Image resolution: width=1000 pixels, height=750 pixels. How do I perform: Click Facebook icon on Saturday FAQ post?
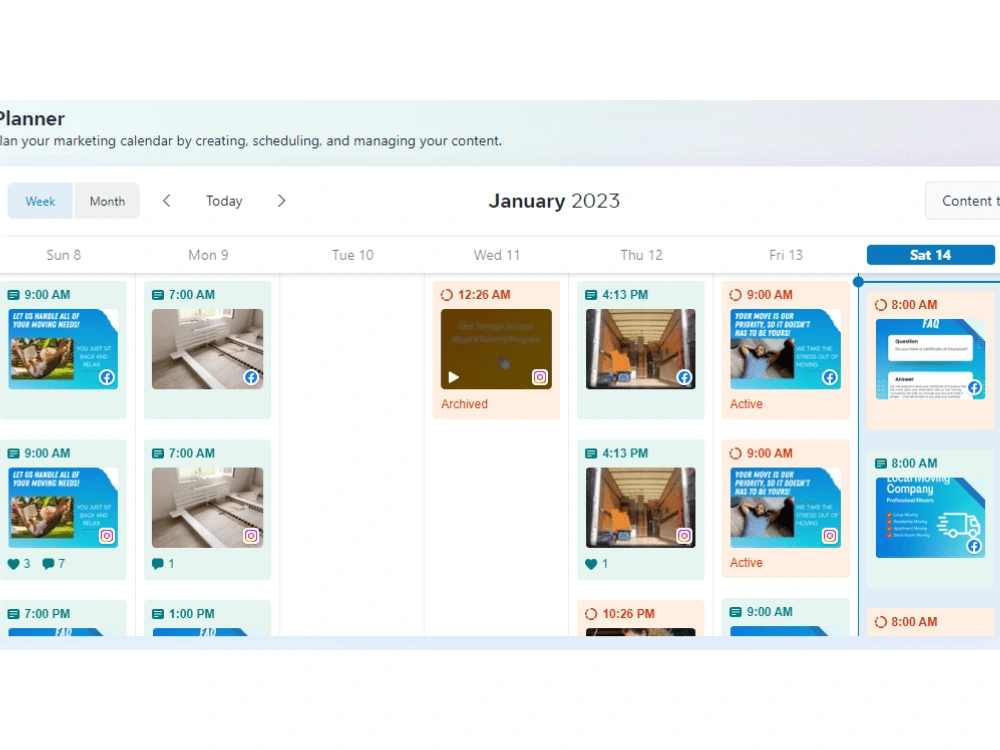coord(974,387)
